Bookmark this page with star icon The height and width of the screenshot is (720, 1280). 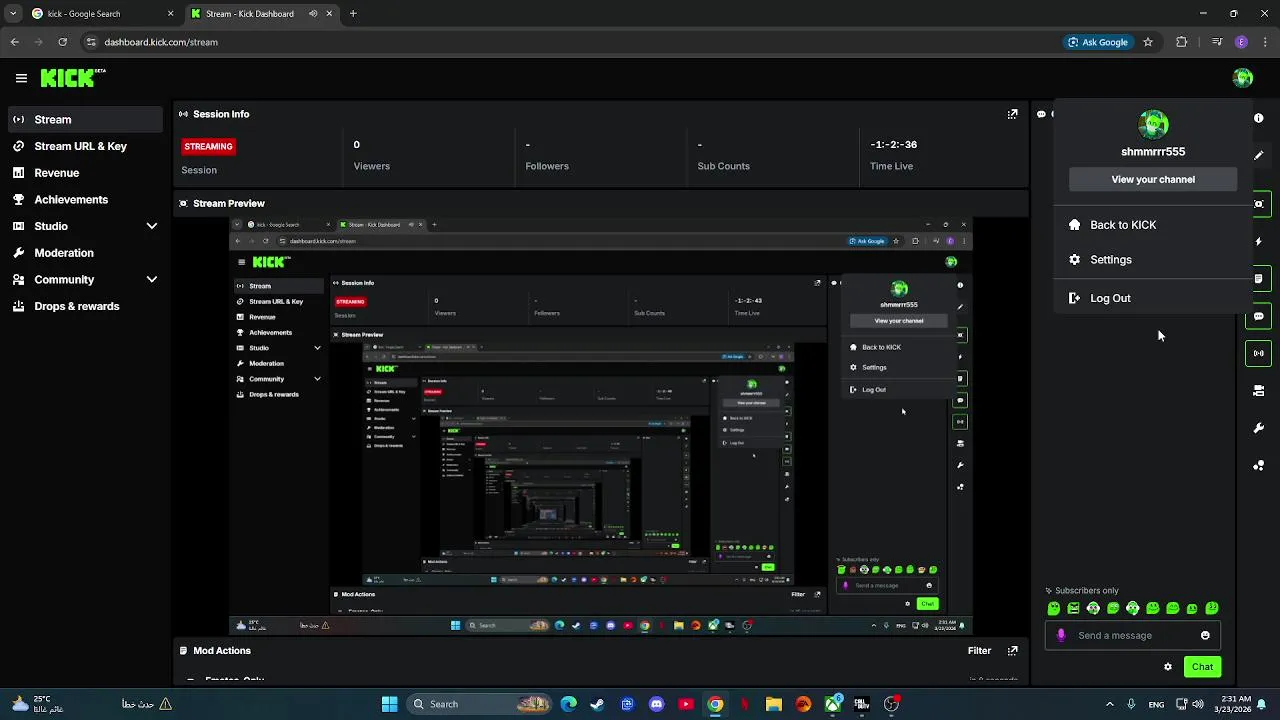click(1148, 42)
